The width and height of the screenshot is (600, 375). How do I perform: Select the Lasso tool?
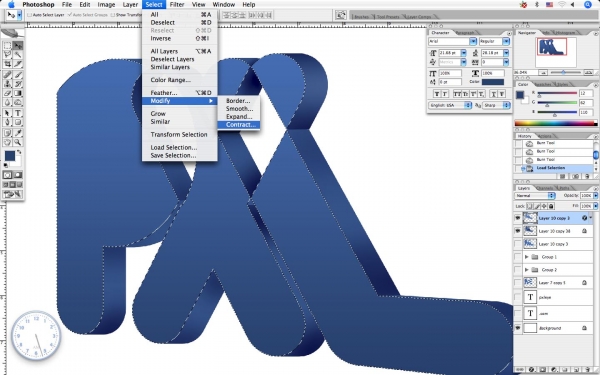[x=7, y=55]
